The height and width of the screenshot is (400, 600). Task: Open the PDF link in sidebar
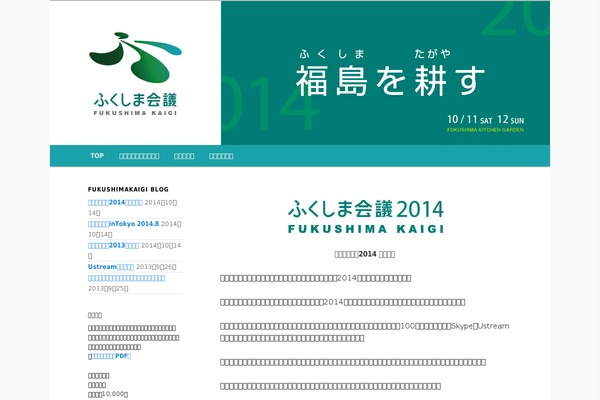click(x=110, y=356)
